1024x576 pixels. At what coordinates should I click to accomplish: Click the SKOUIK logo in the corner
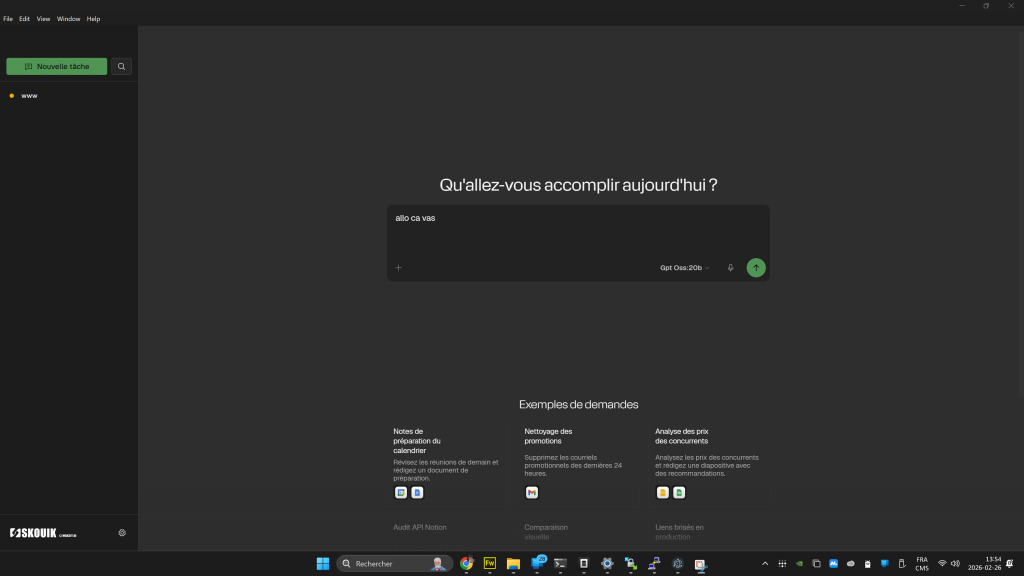point(33,533)
